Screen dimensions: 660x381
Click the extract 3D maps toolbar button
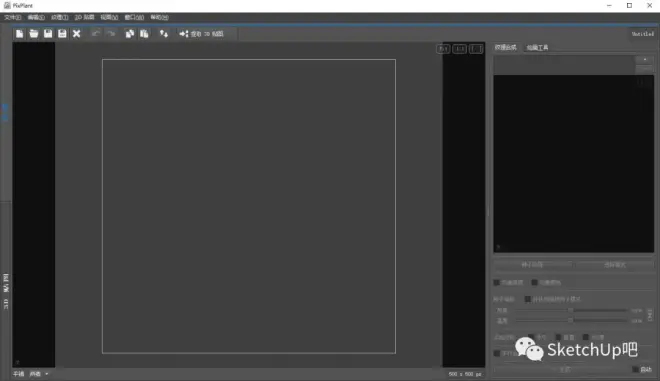pyautogui.click(x=202, y=34)
